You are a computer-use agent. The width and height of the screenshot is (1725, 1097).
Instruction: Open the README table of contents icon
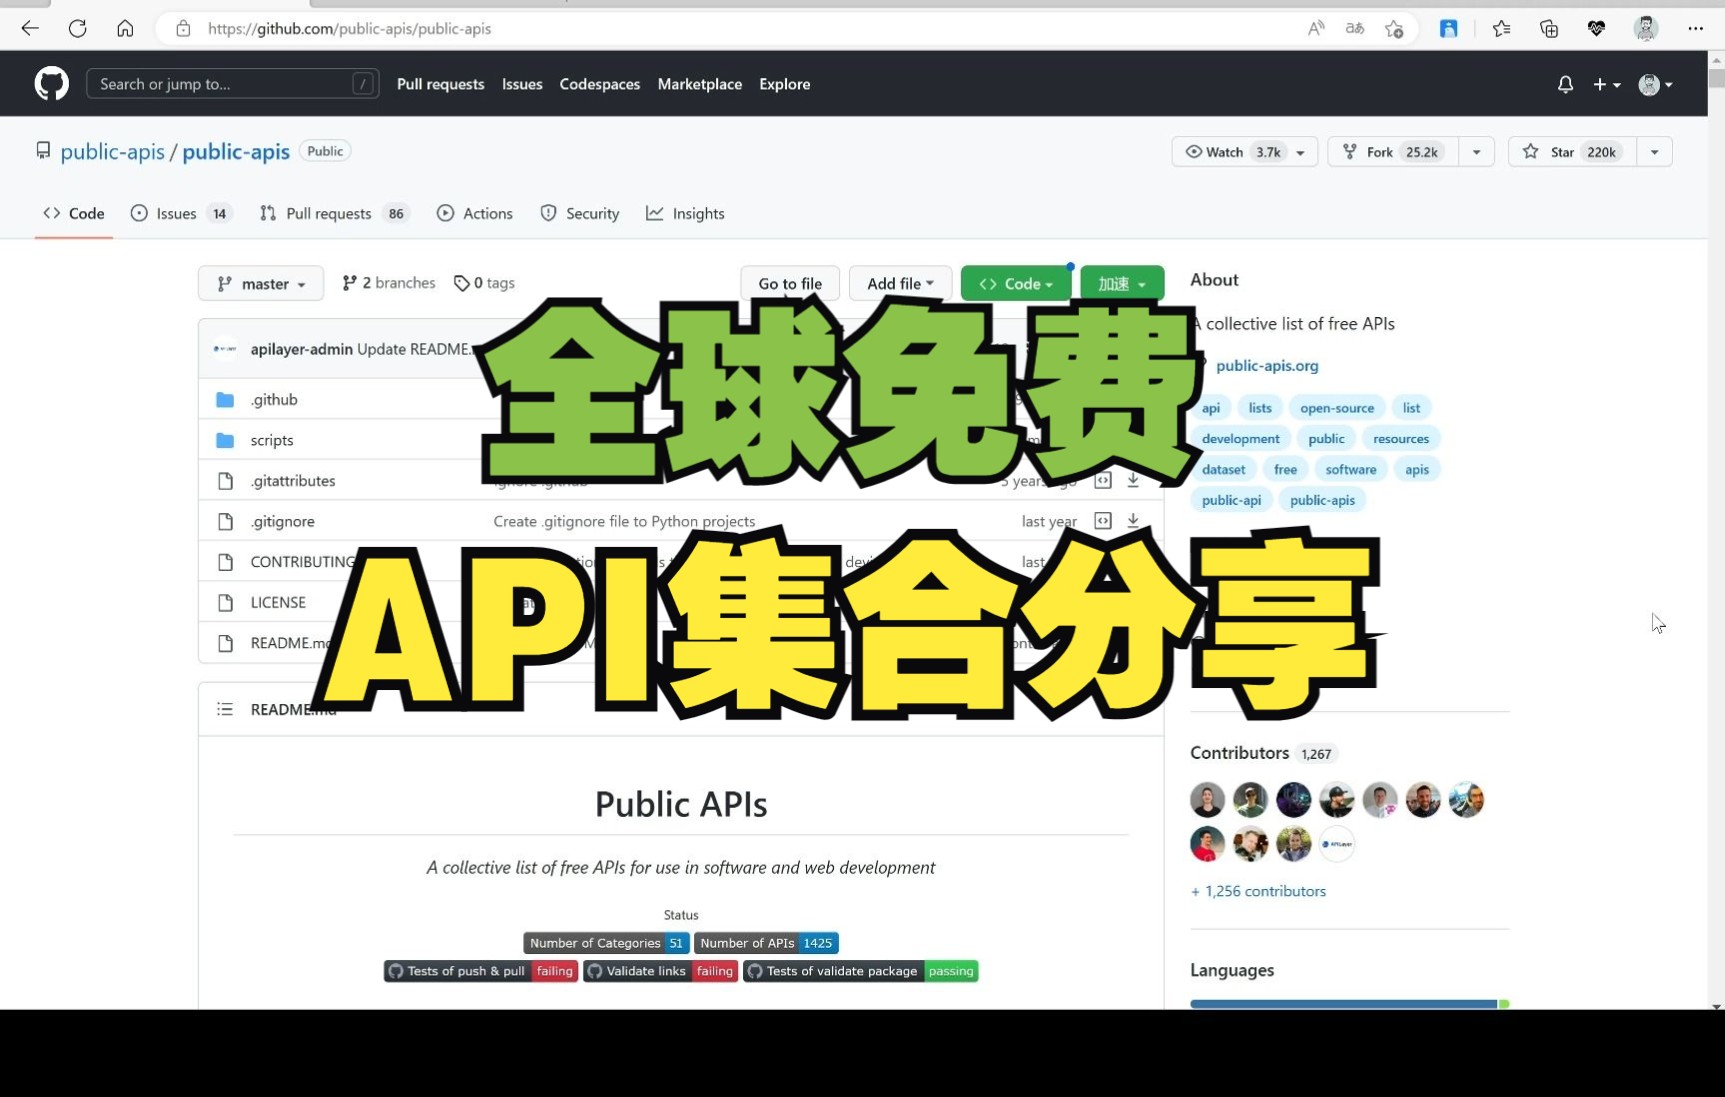pos(225,709)
